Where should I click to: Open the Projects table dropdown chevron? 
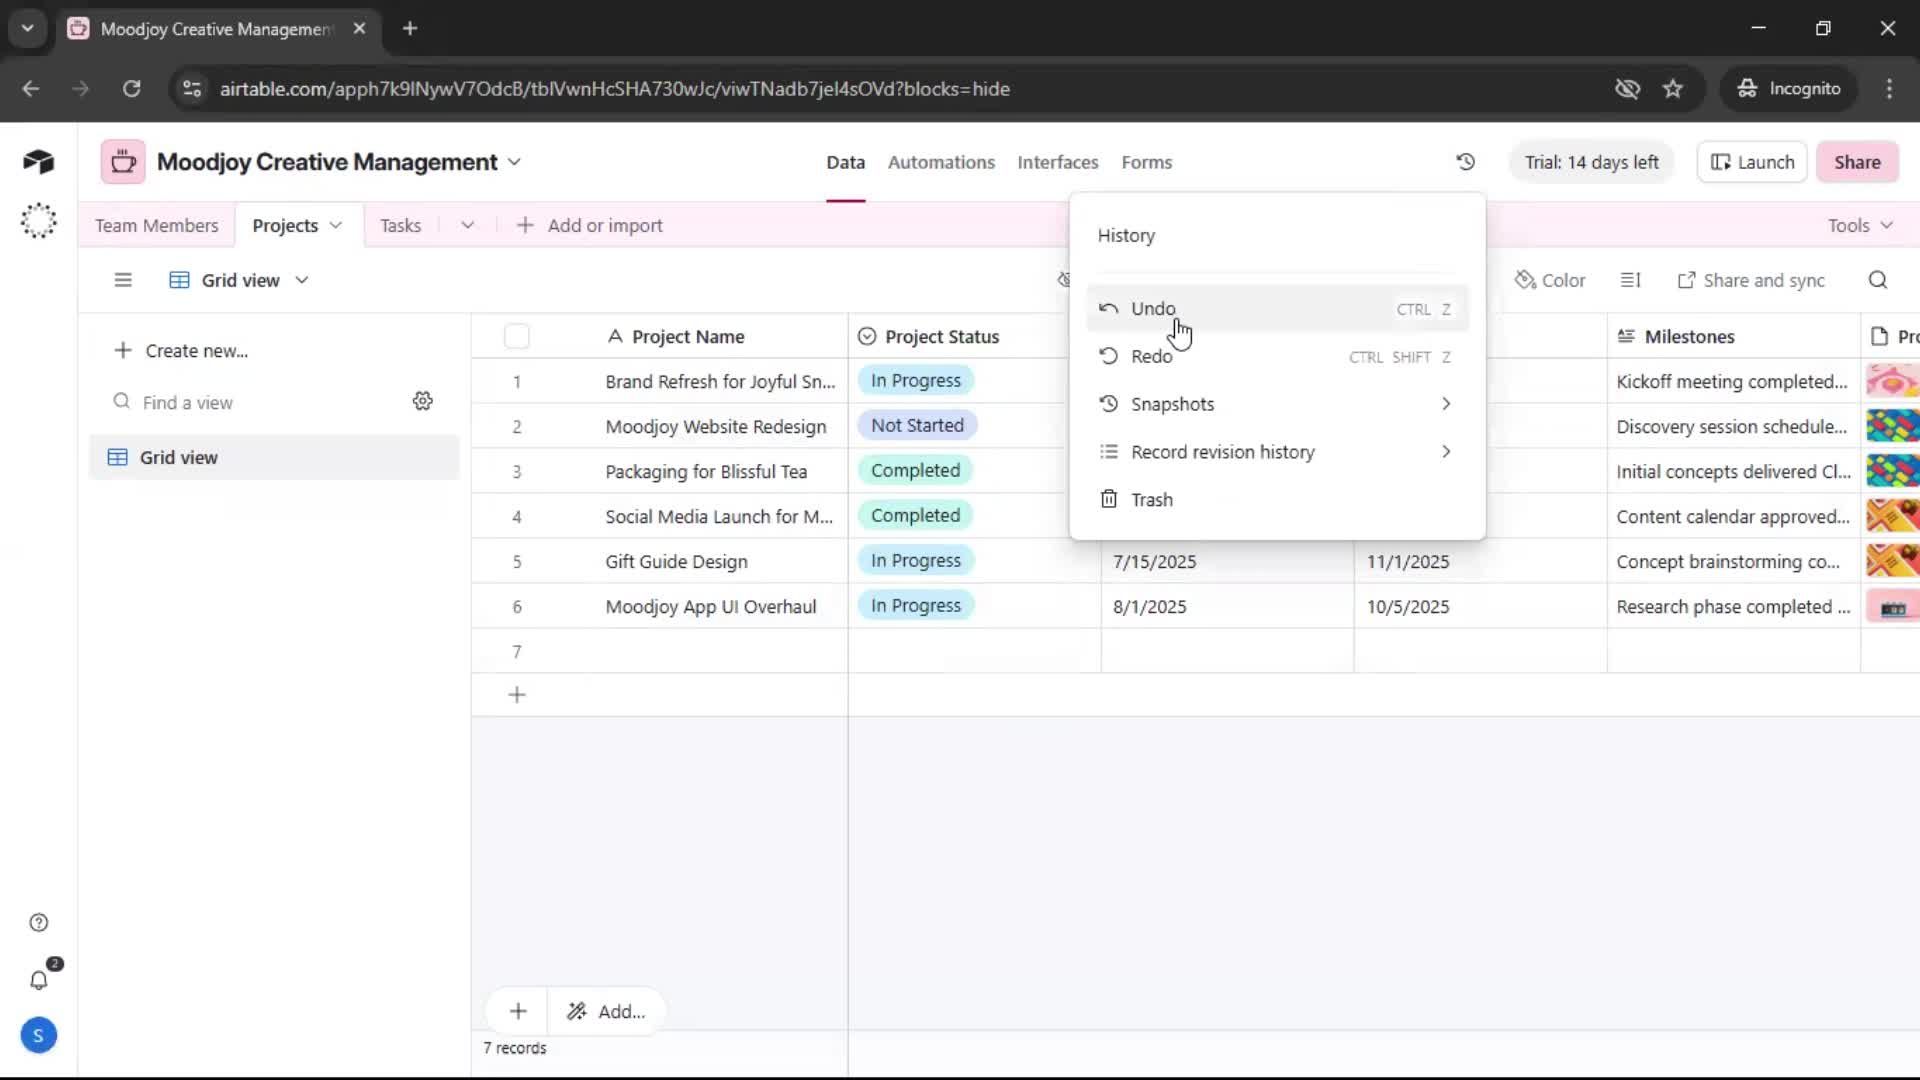coord(336,225)
